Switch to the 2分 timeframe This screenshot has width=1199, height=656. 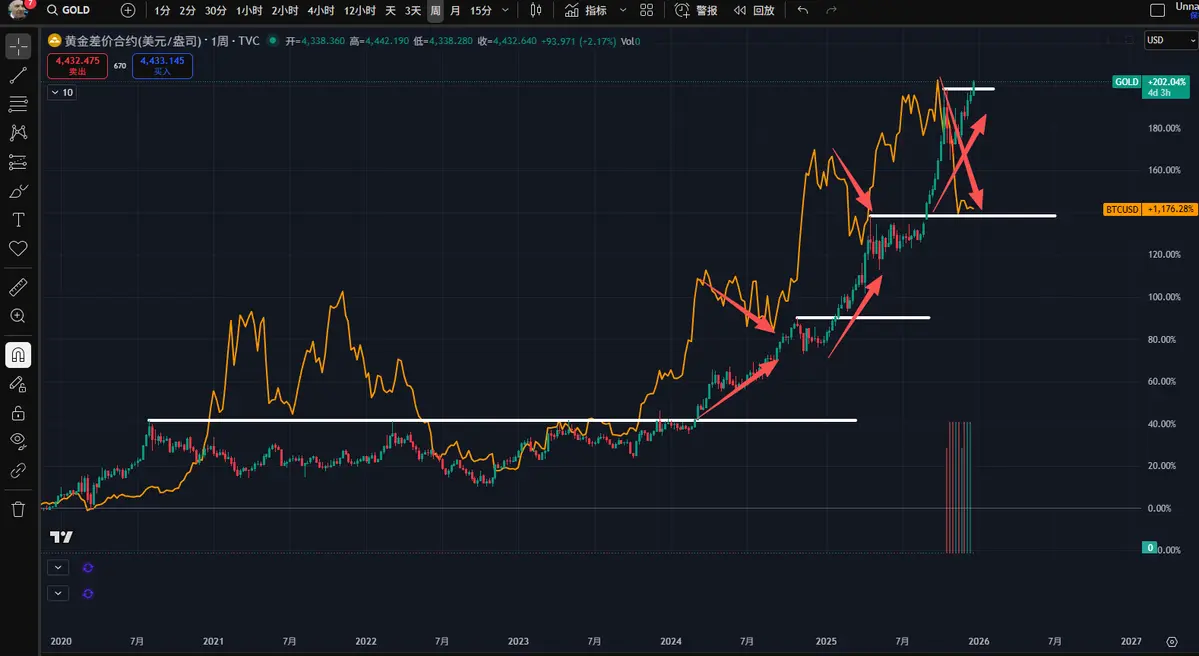click(x=187, y=10)
